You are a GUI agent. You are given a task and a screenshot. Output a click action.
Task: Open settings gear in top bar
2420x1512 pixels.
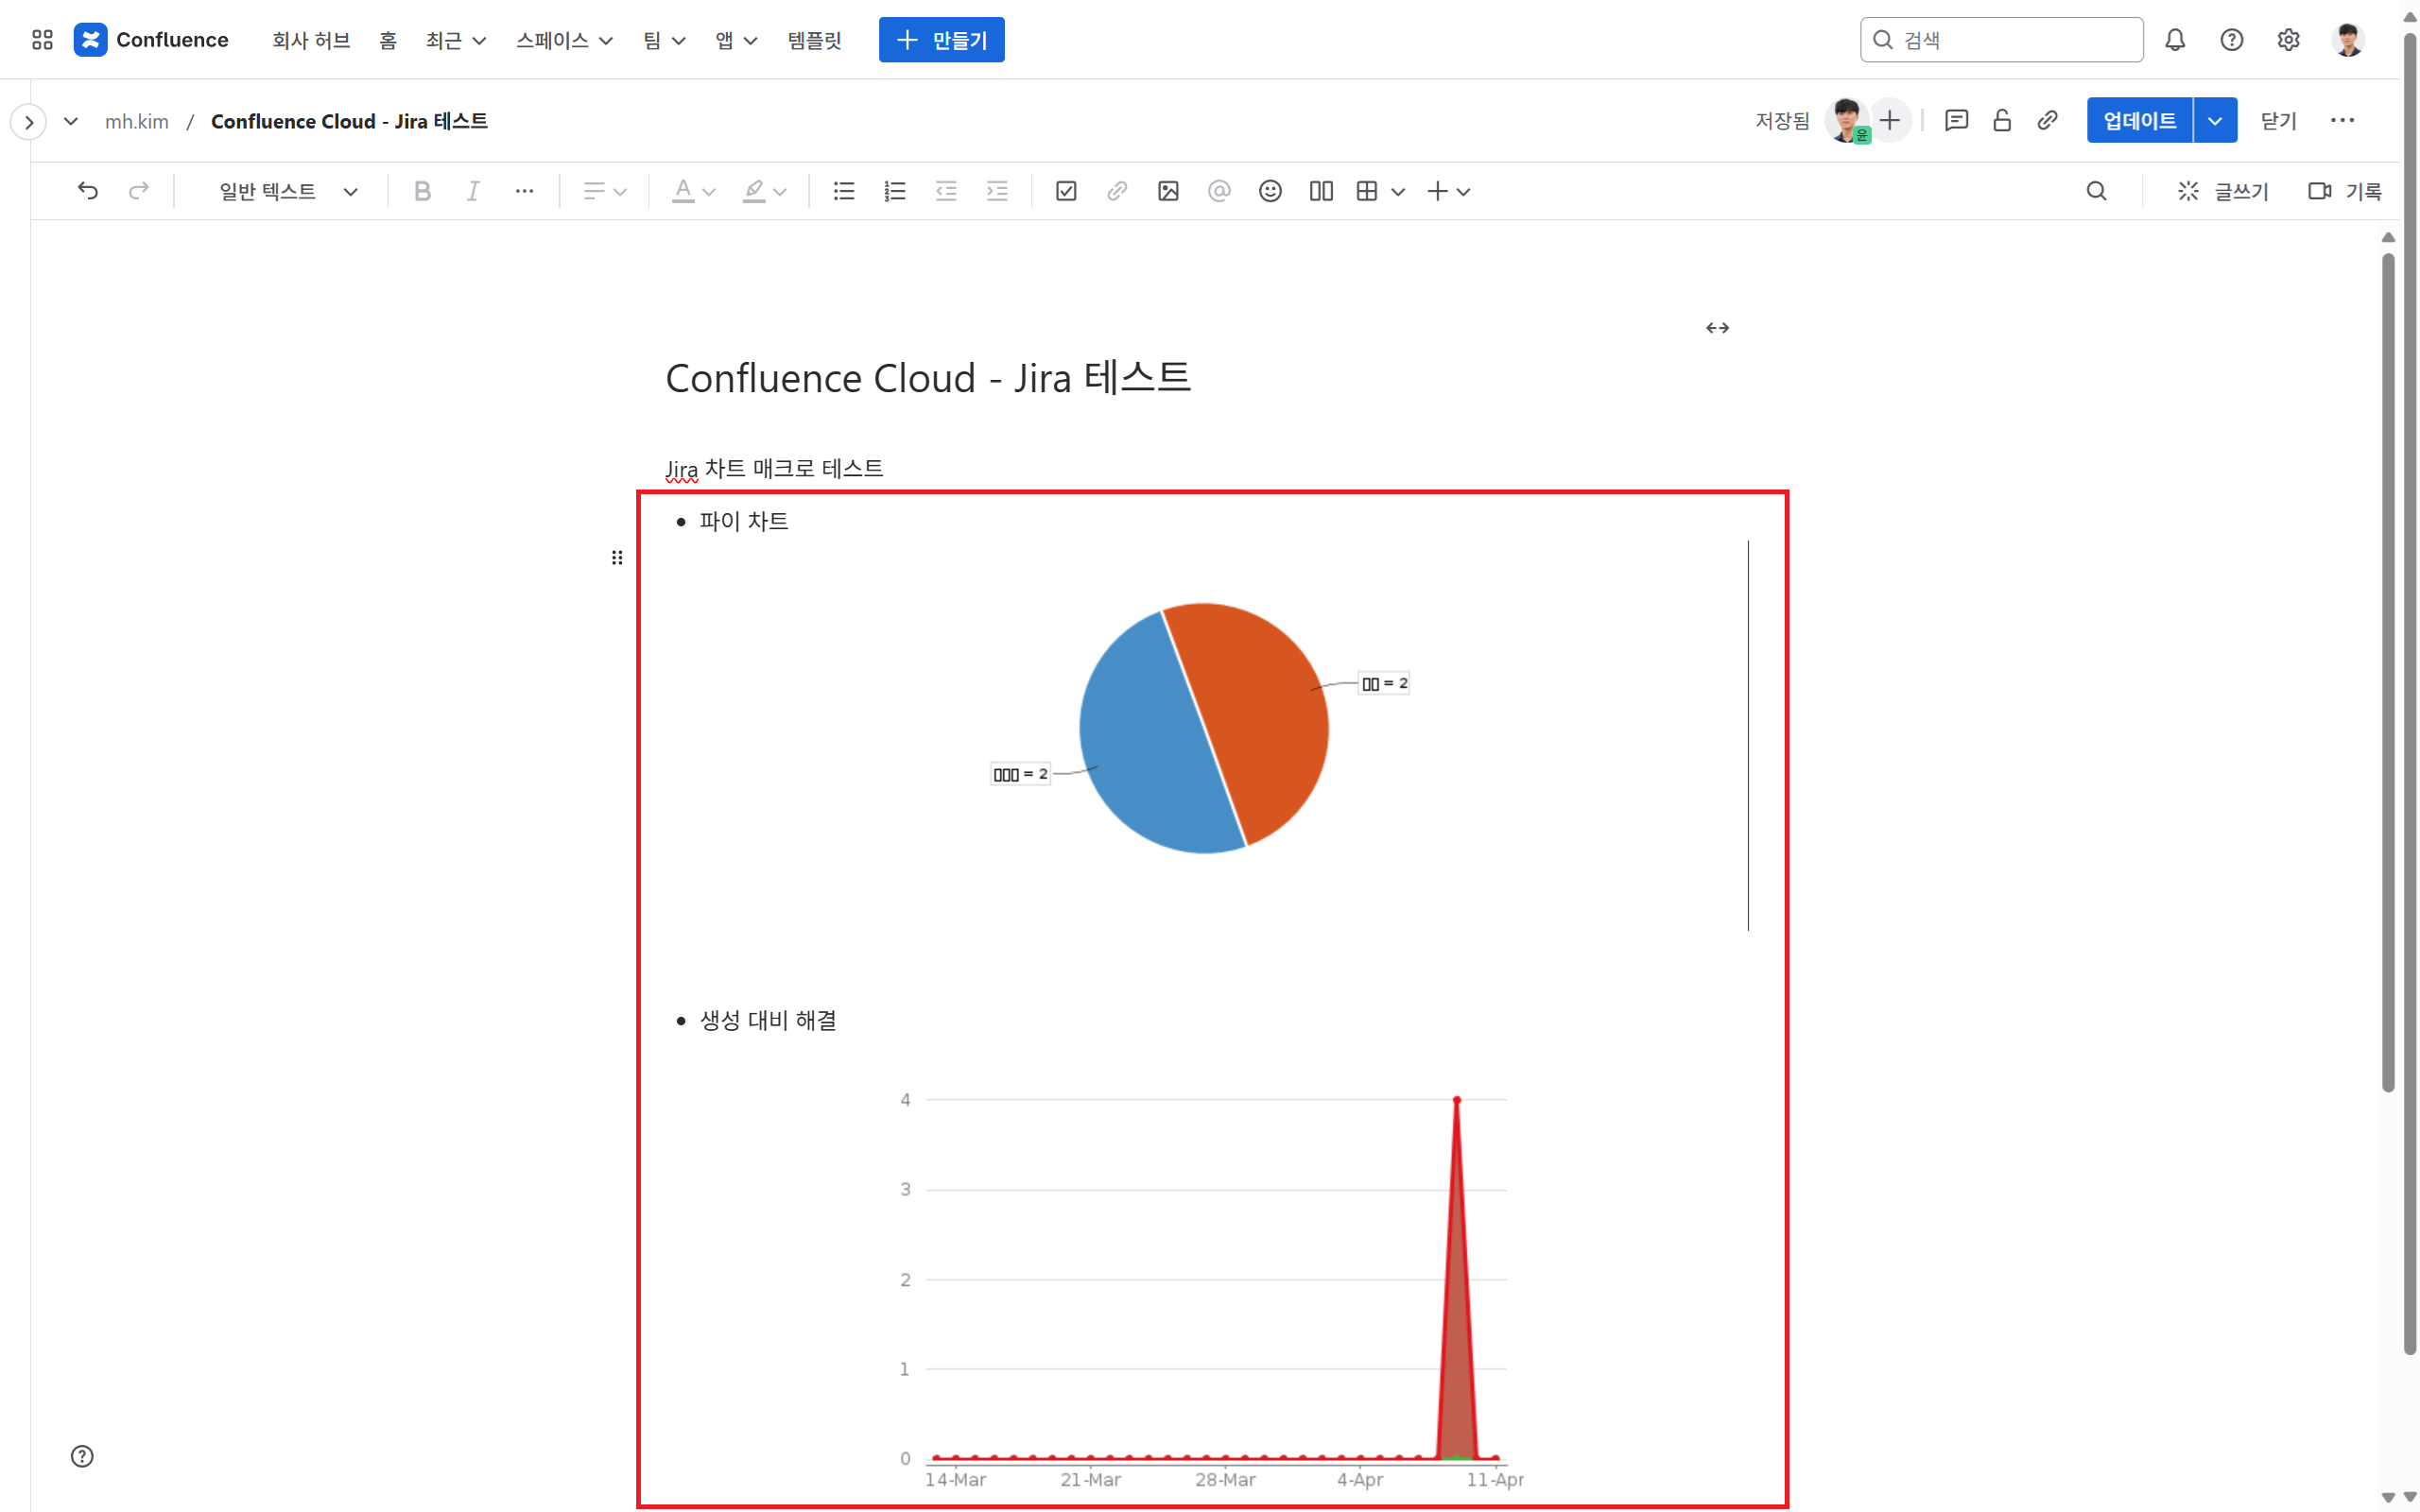pos(2288,40)
